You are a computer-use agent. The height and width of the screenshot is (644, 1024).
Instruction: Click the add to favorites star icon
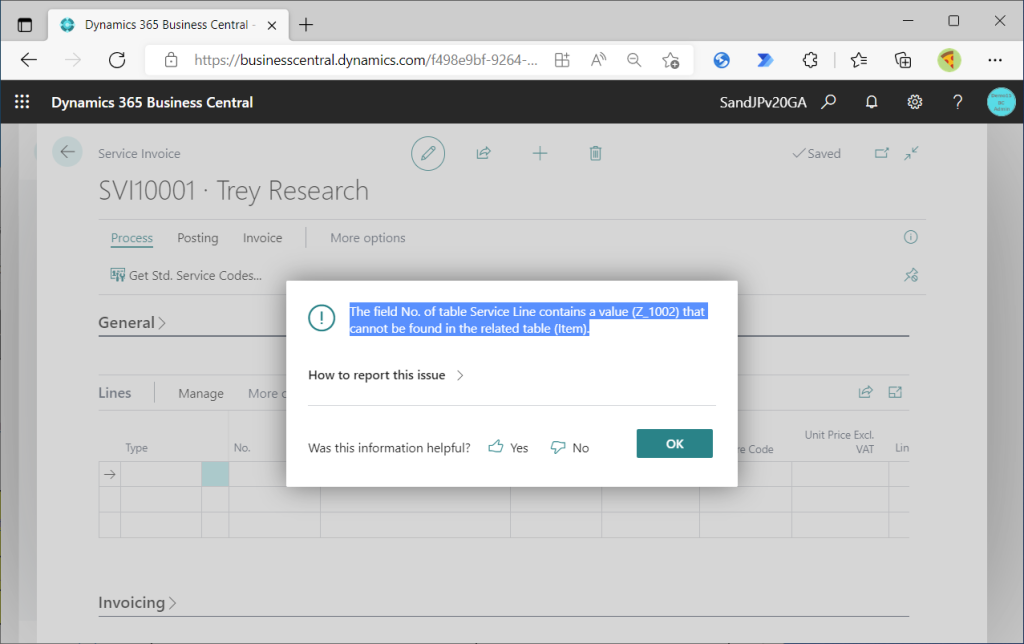tap(670, 60)
